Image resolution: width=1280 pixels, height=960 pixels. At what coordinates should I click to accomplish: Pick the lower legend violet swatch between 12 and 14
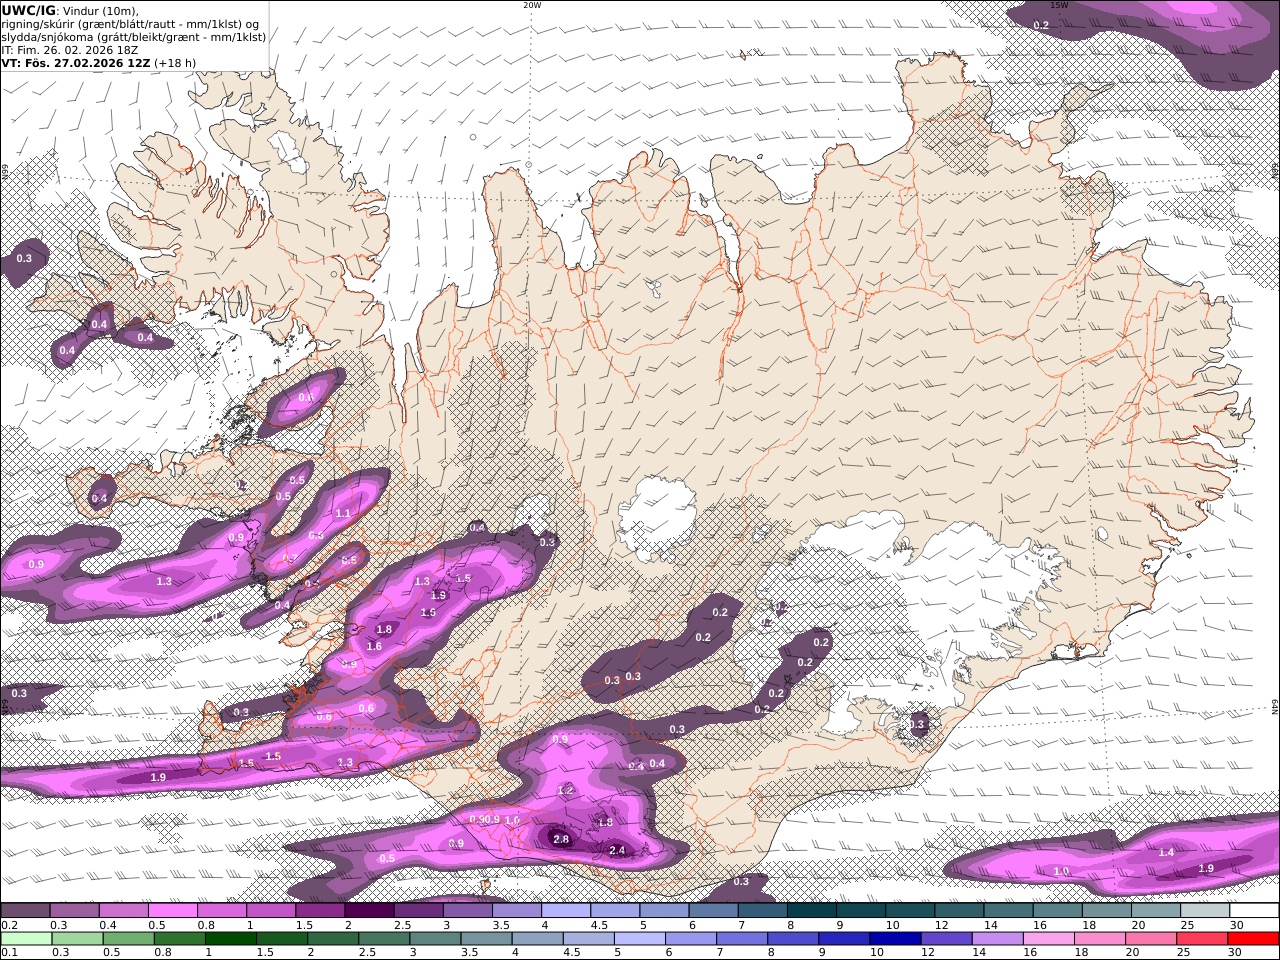click(947, 939)
